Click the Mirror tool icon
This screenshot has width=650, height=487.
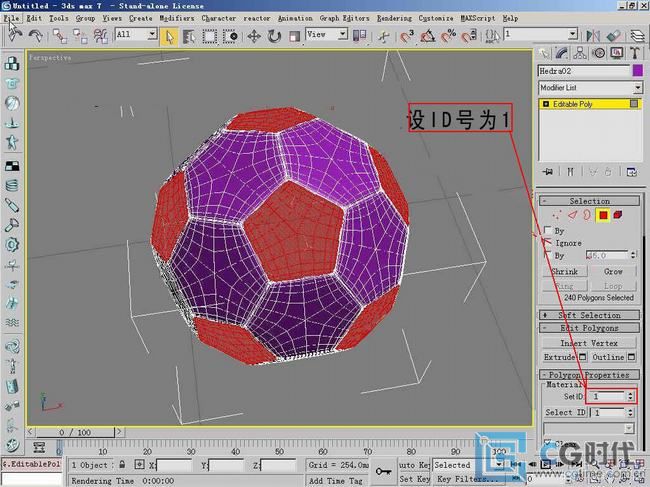click(593, 36)
